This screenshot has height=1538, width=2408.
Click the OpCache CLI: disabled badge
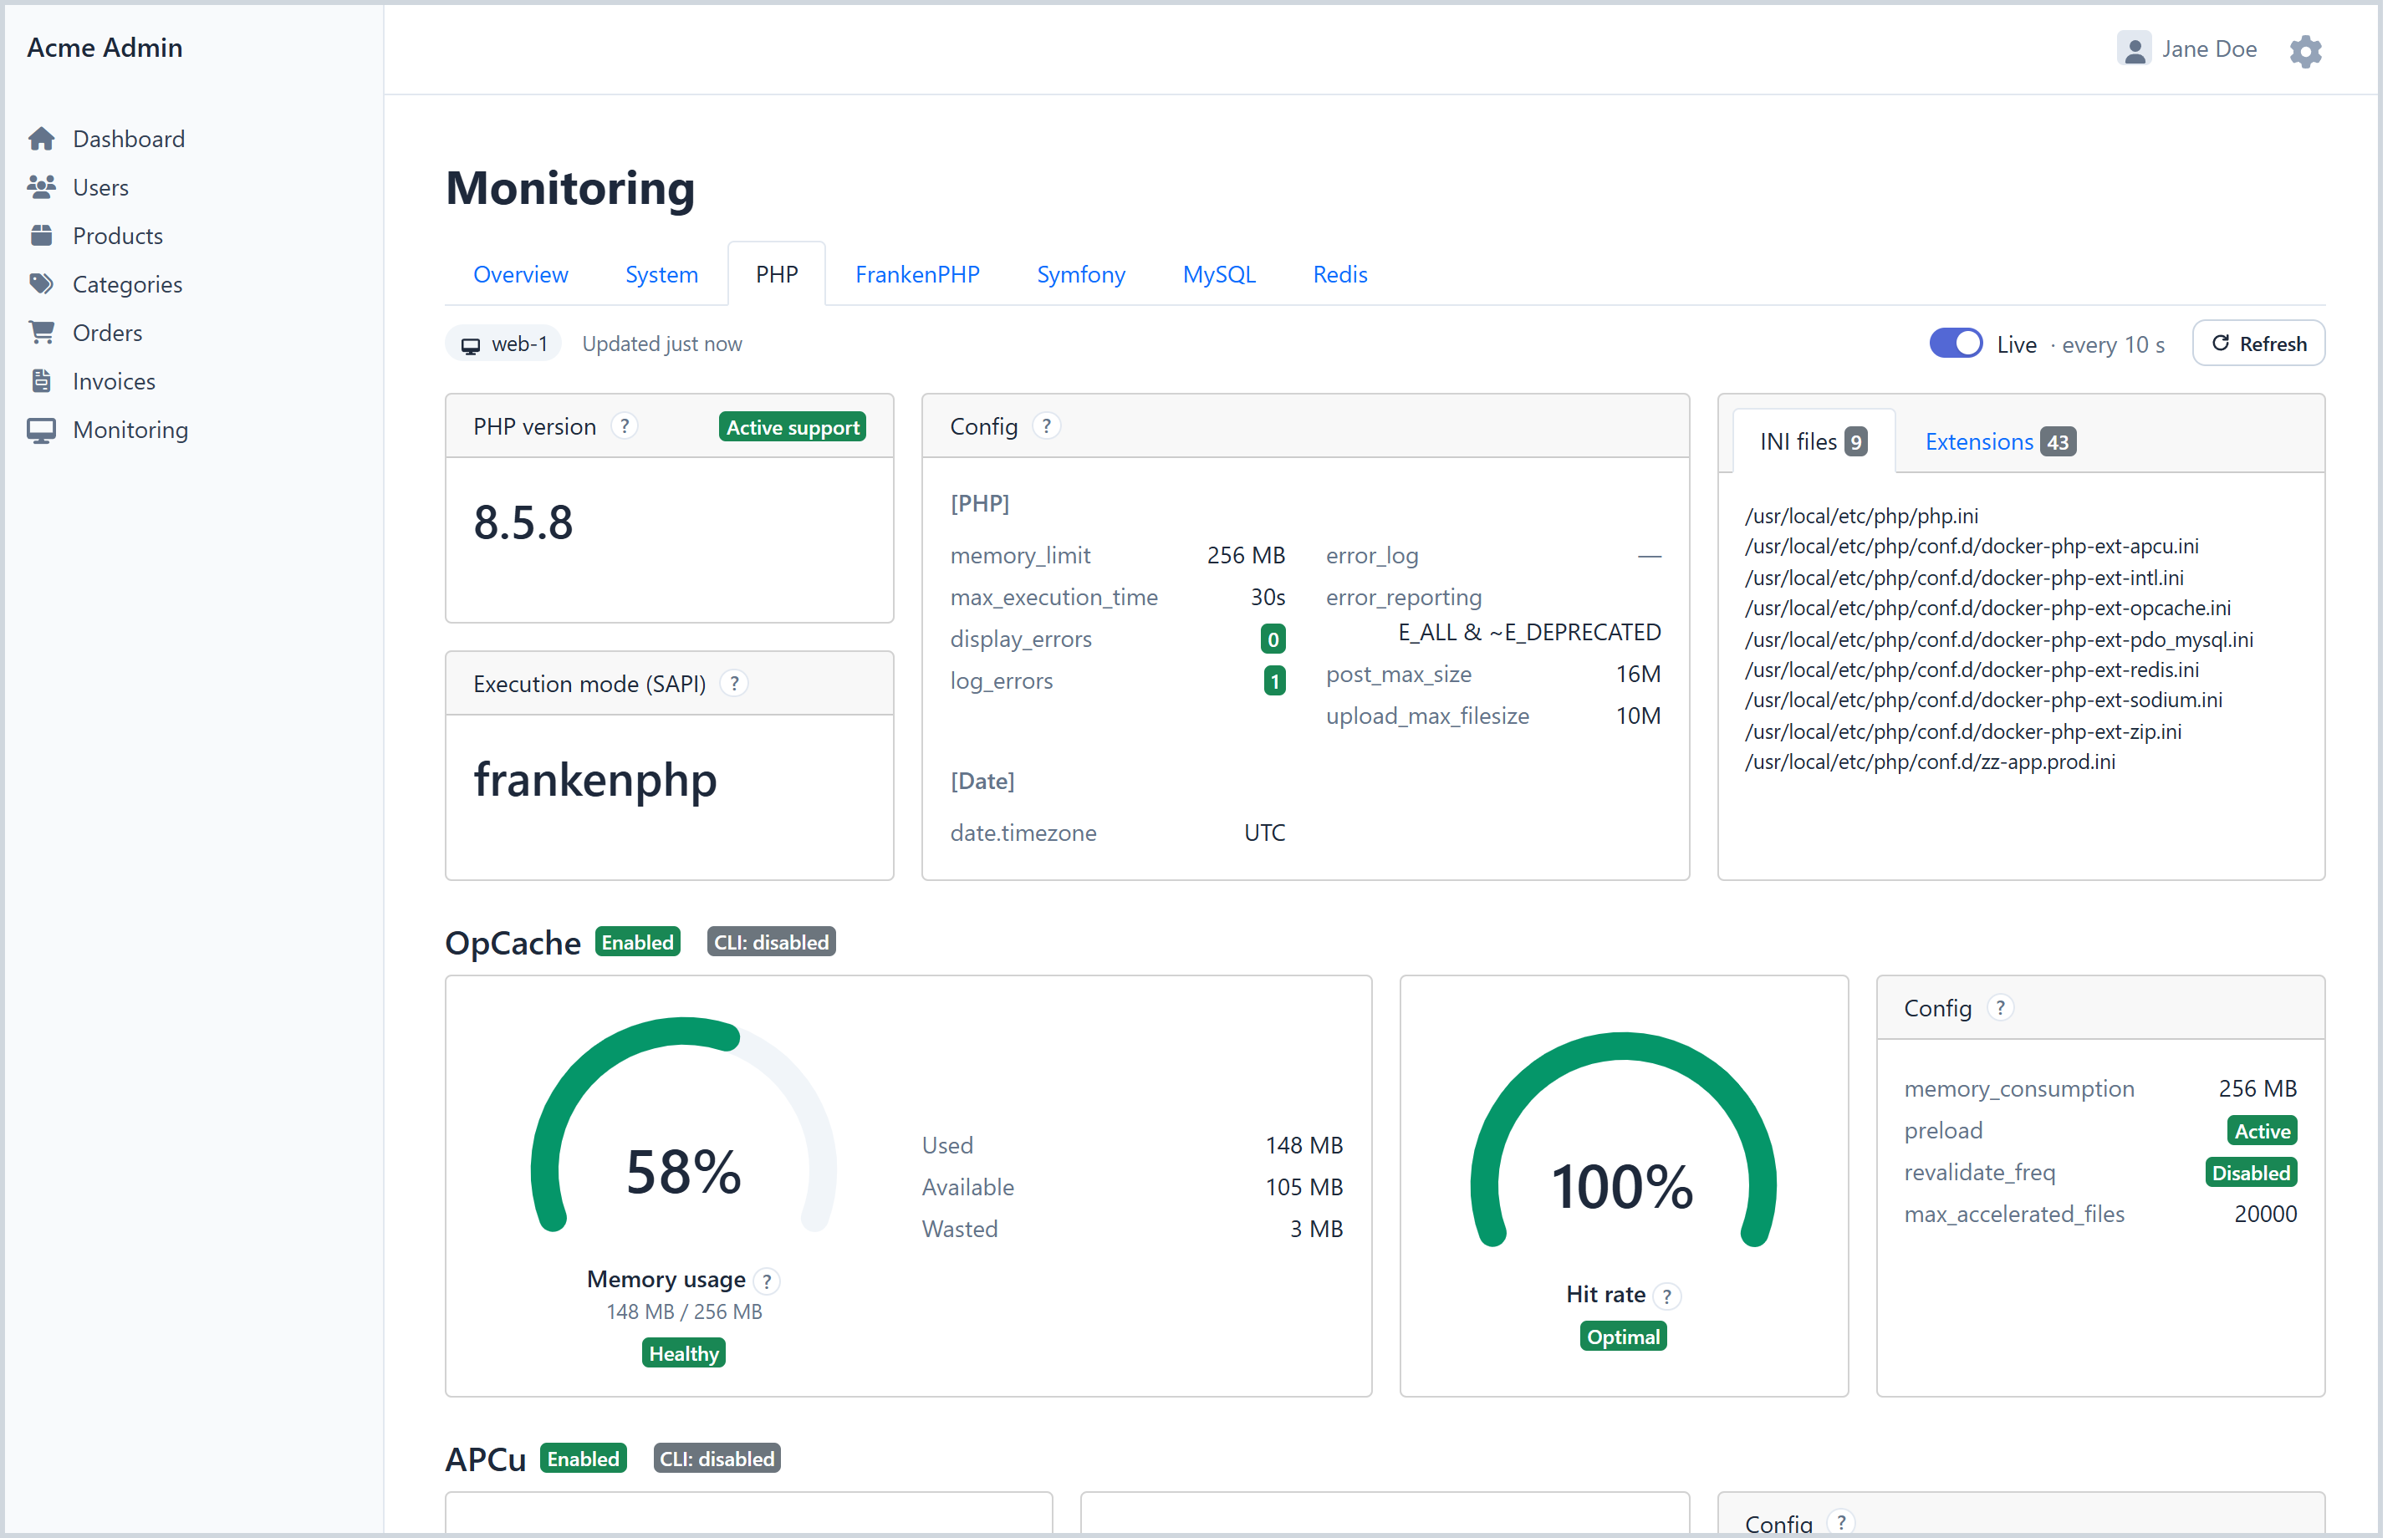[771, 942]
